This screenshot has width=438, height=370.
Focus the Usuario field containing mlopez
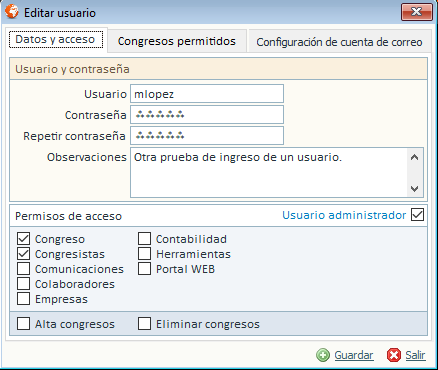[207, 94]
